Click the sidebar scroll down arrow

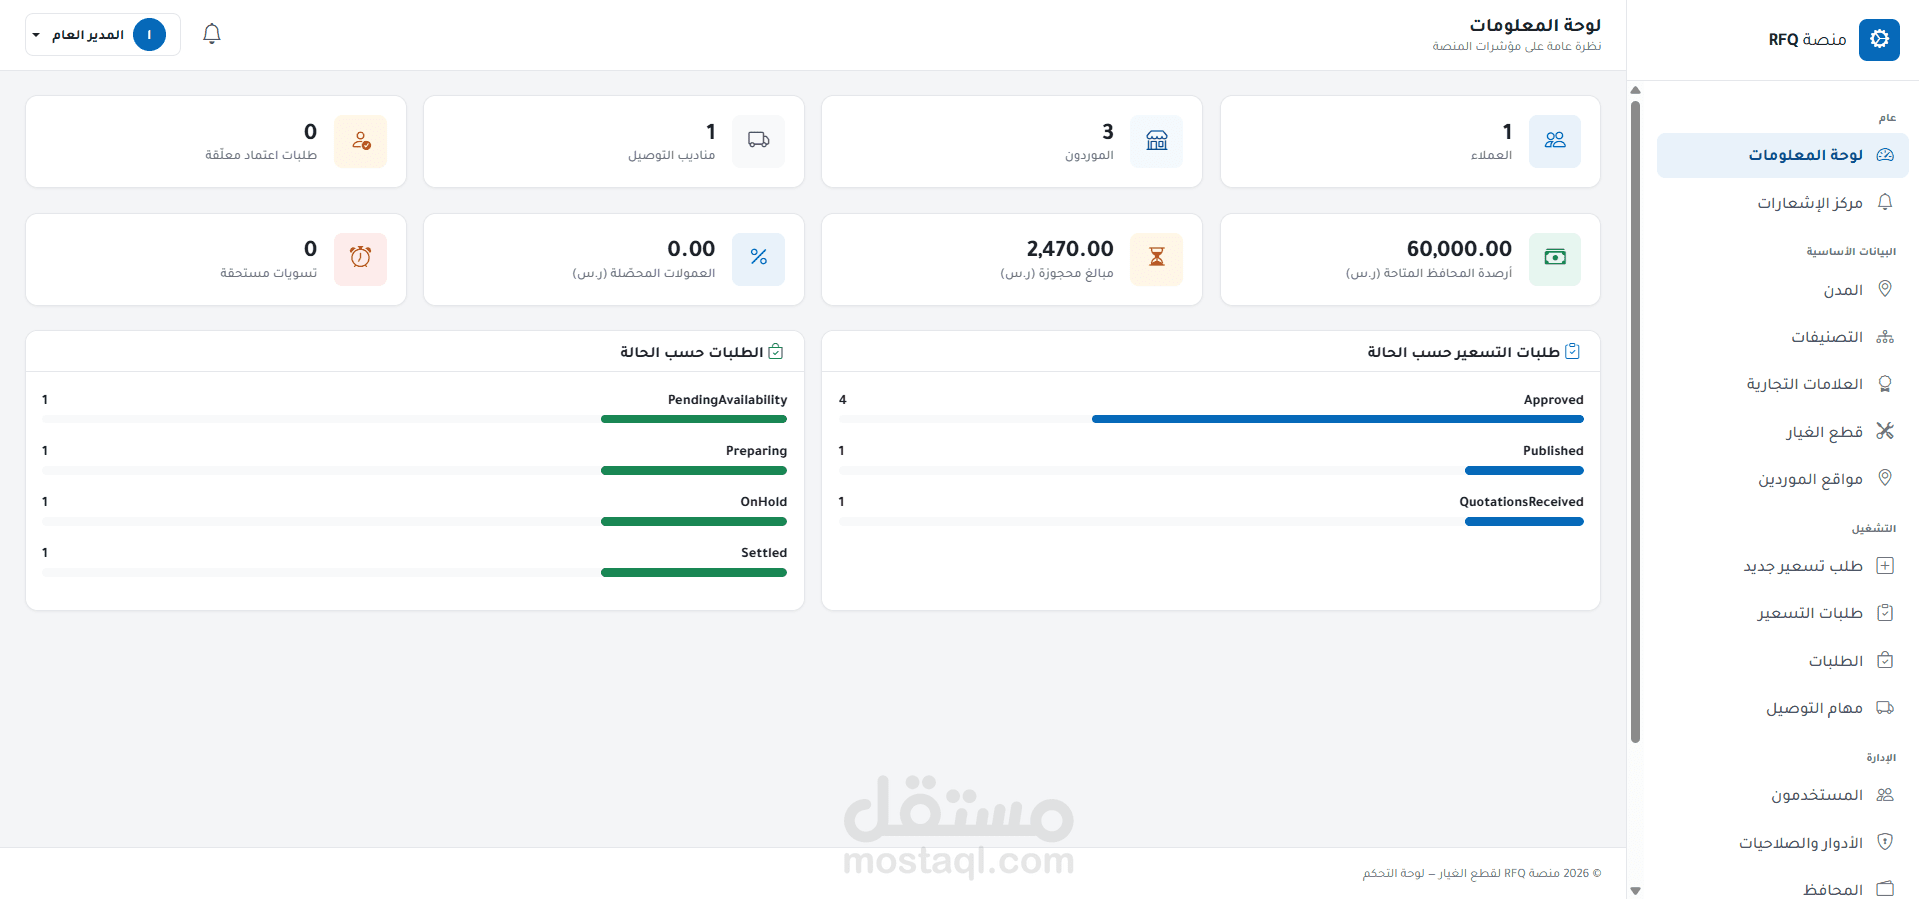(x=1636, y=890)
